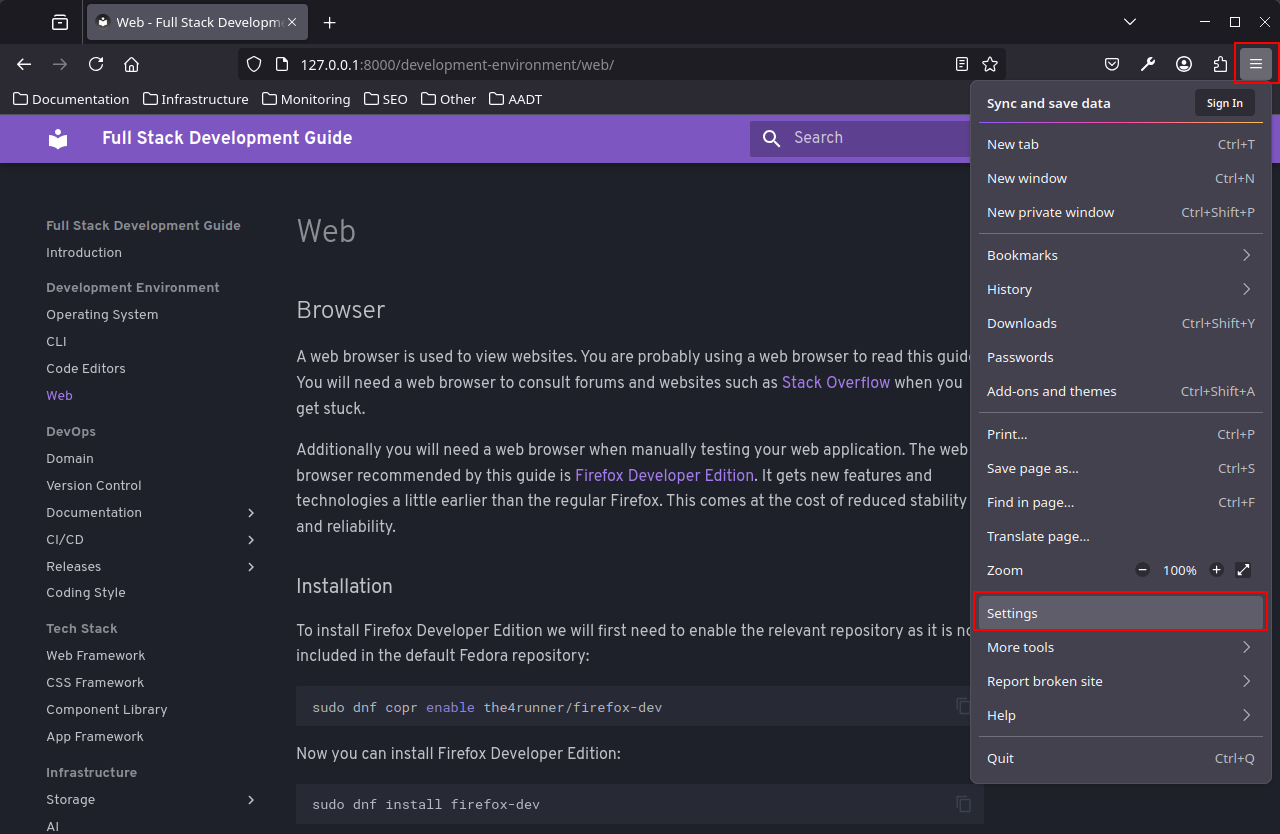Copy the dnf install firefox-dev command
This screenshot has width=1280, height=834.
point(963,804)
